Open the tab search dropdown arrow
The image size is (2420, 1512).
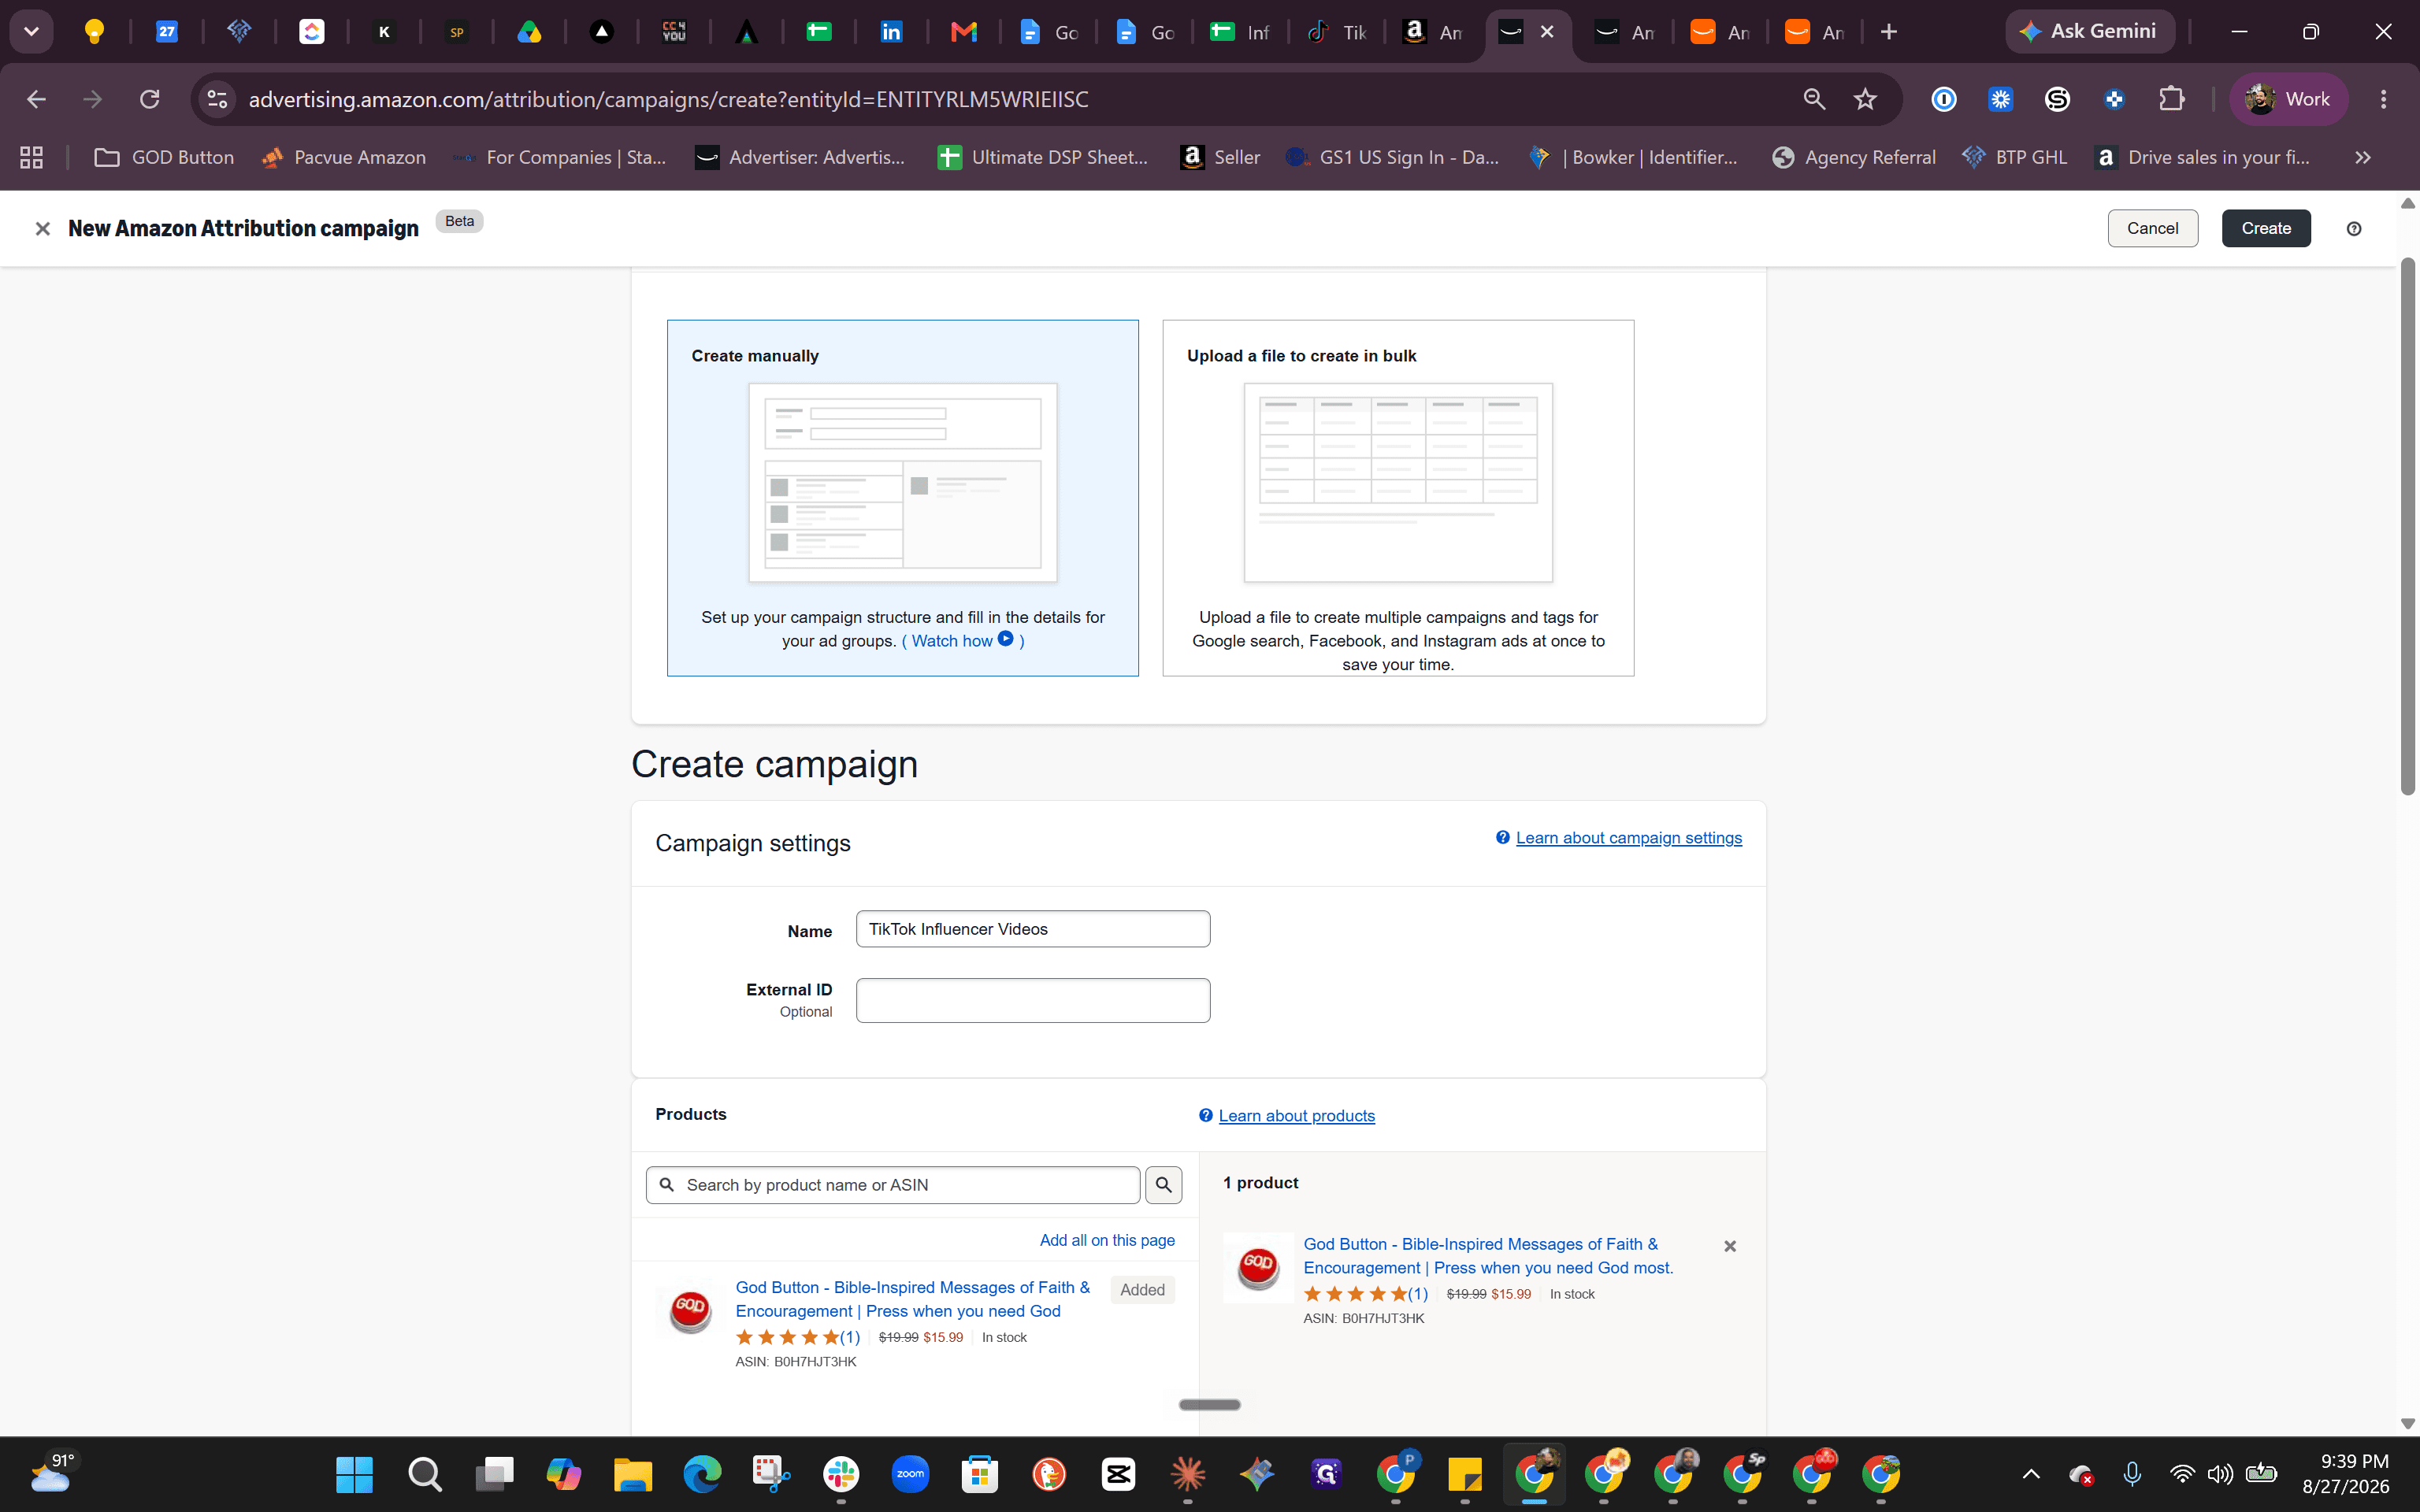tap(31, 32)
